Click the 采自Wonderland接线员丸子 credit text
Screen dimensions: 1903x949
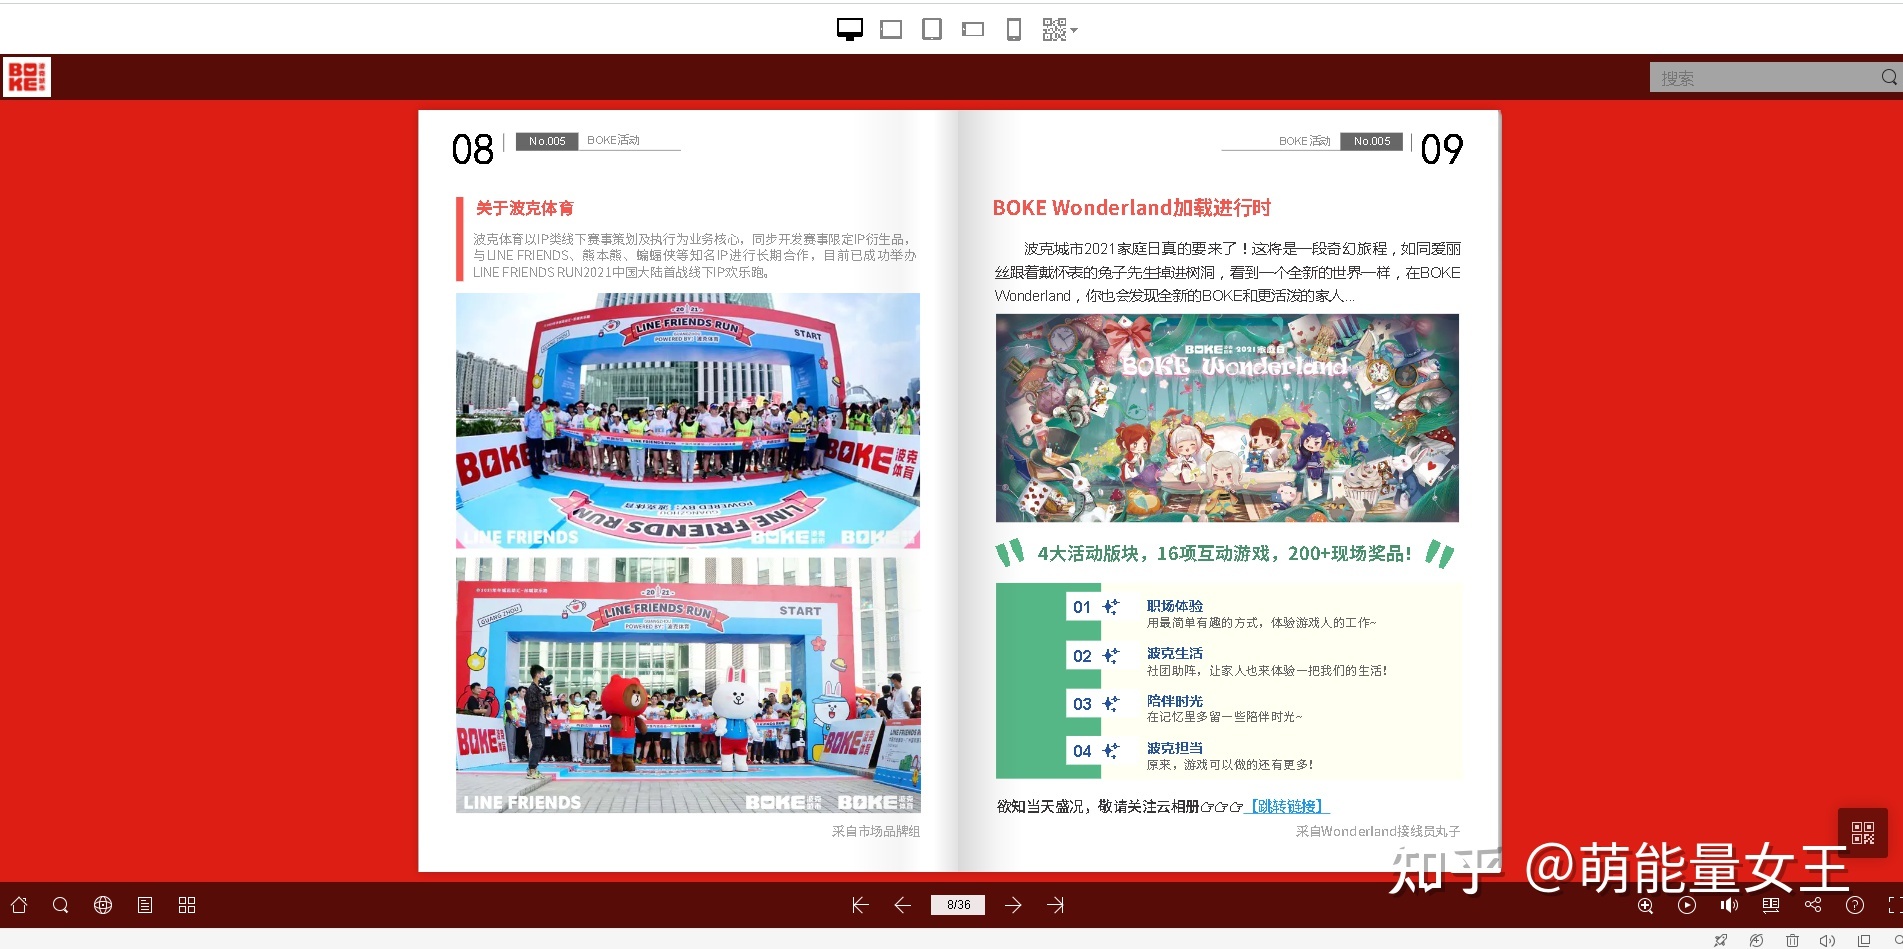pyautogui.click(x=1377, y=831)
